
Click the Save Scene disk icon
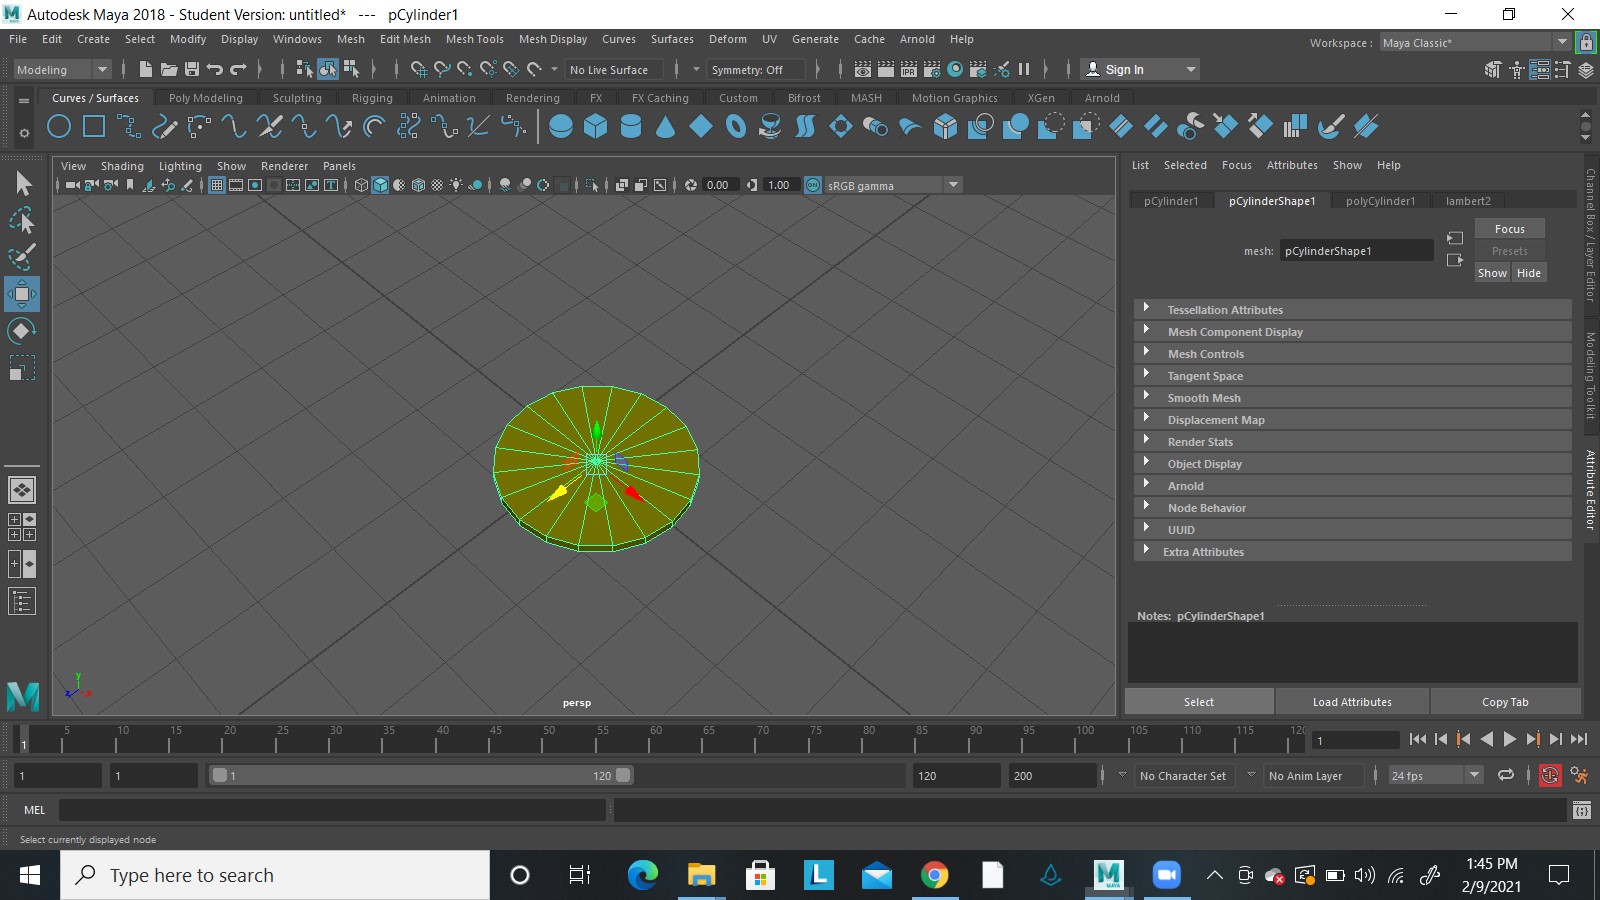(x=192, y=69)
